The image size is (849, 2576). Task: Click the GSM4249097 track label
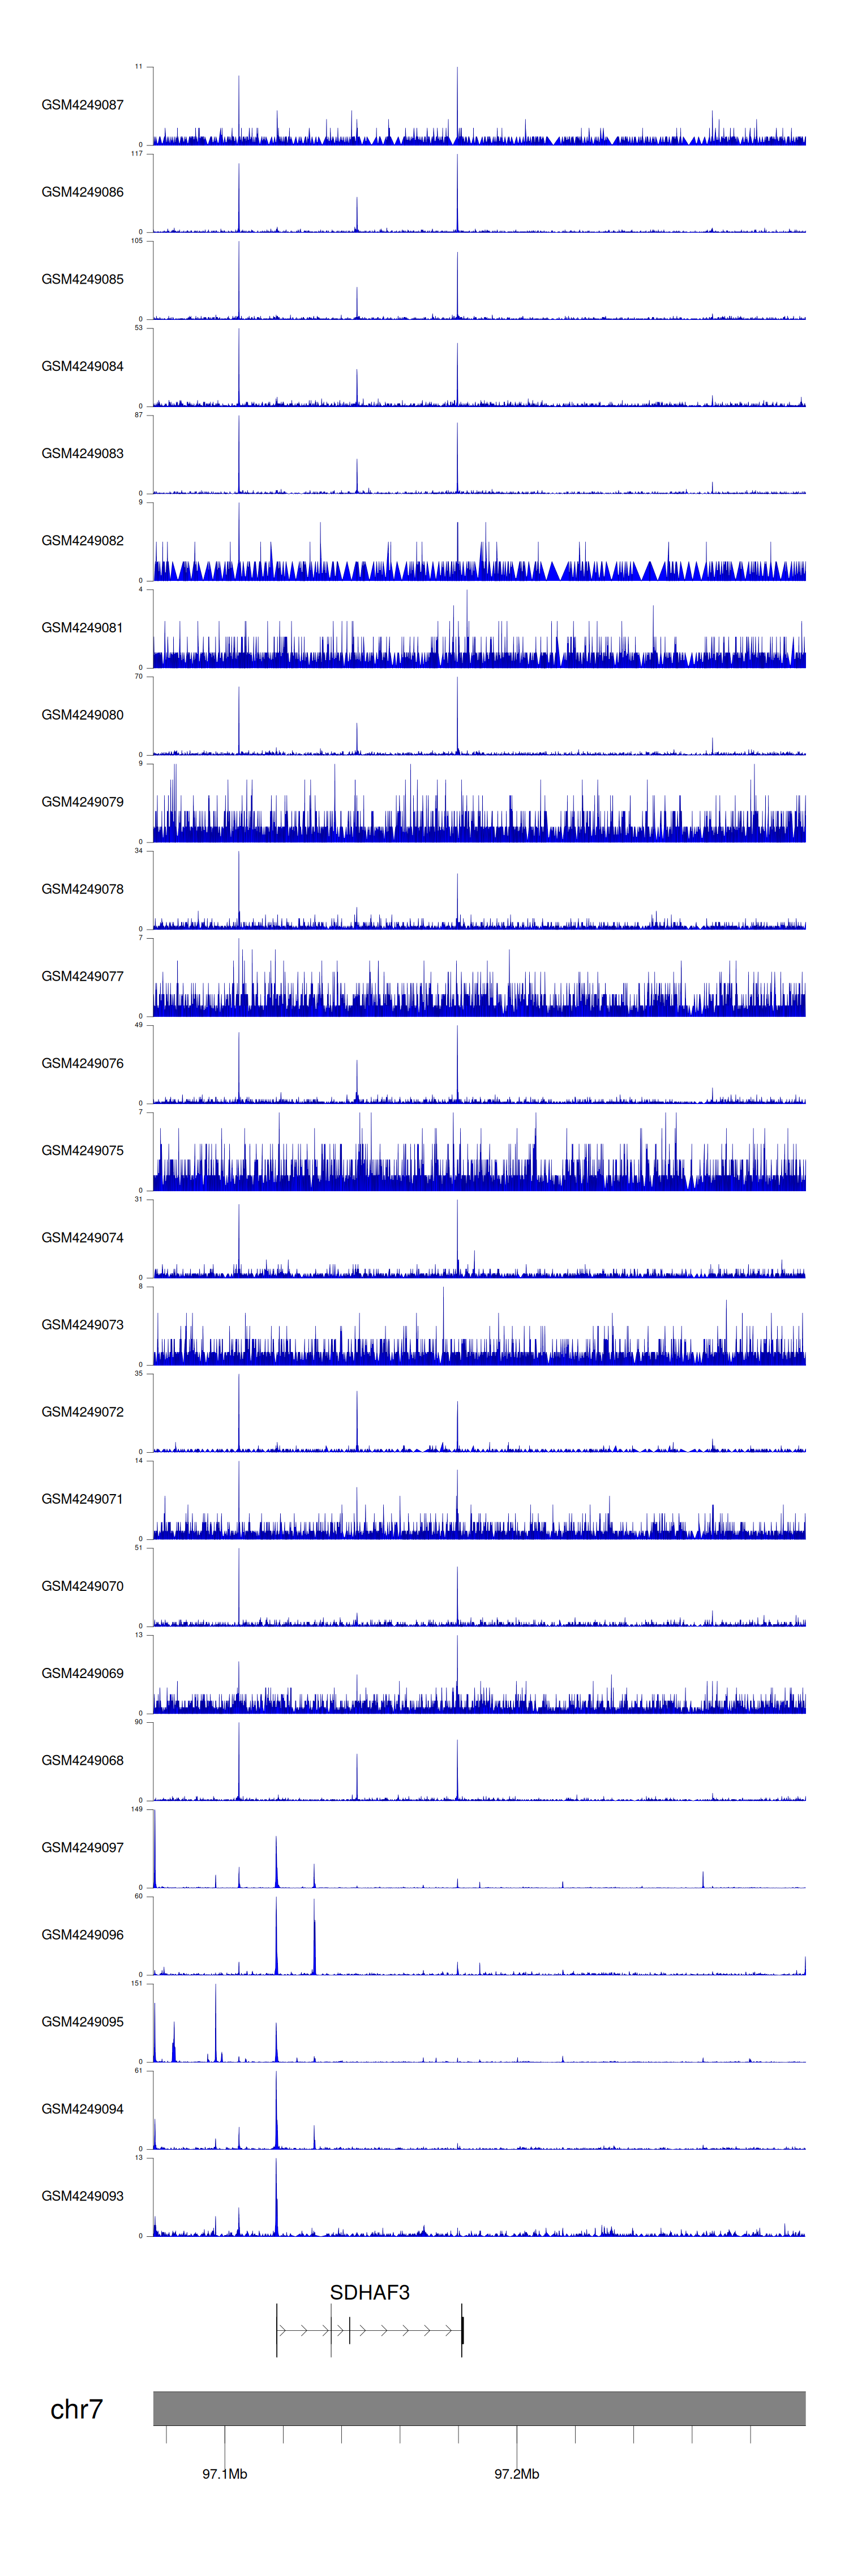82,1847
